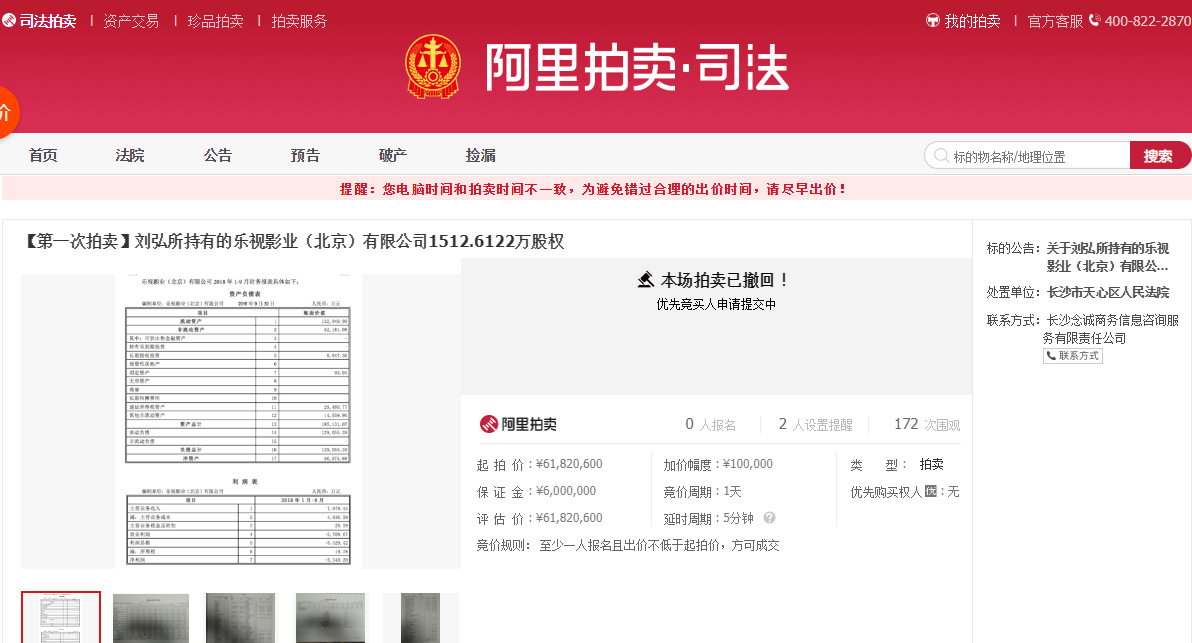Click the 0 人报名 counter
This screenshot has width=1192, height=643.
tap(710, 424)
